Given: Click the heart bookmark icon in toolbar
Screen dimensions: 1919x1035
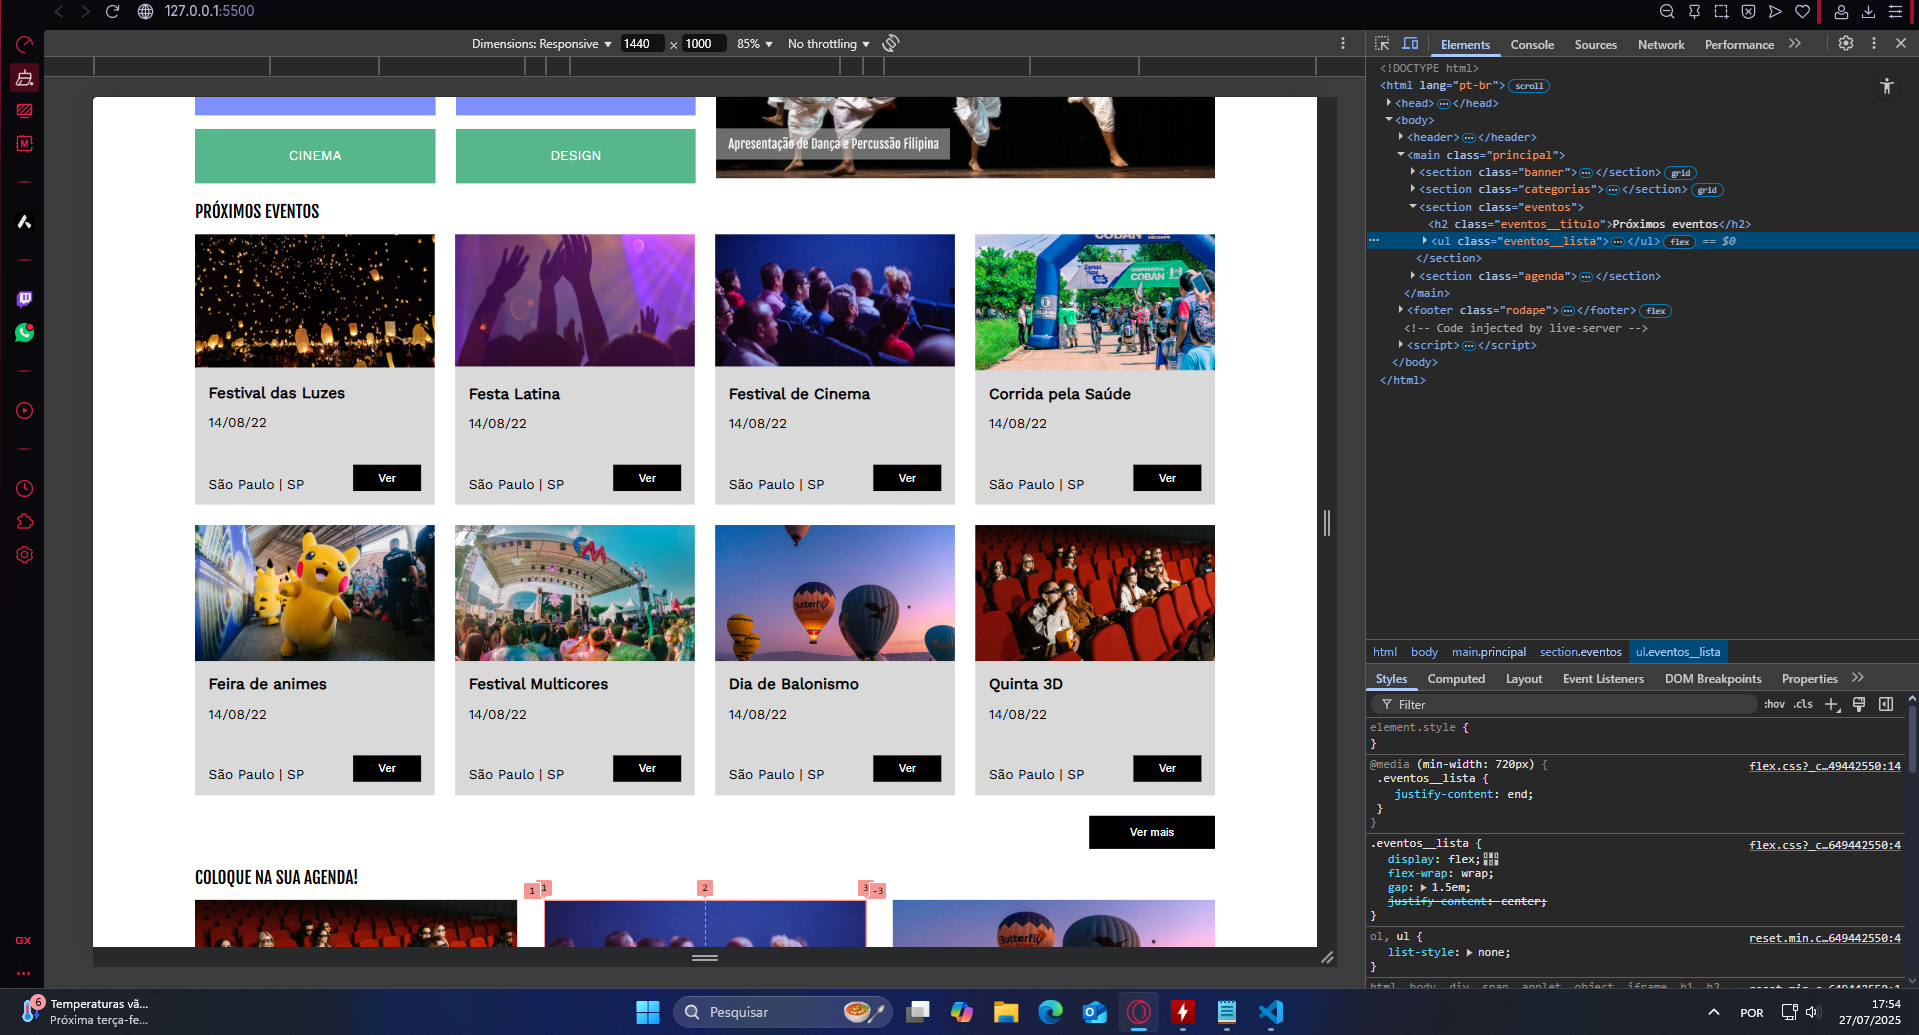Looking at the screenshot, I should [x=1802, y=11].
